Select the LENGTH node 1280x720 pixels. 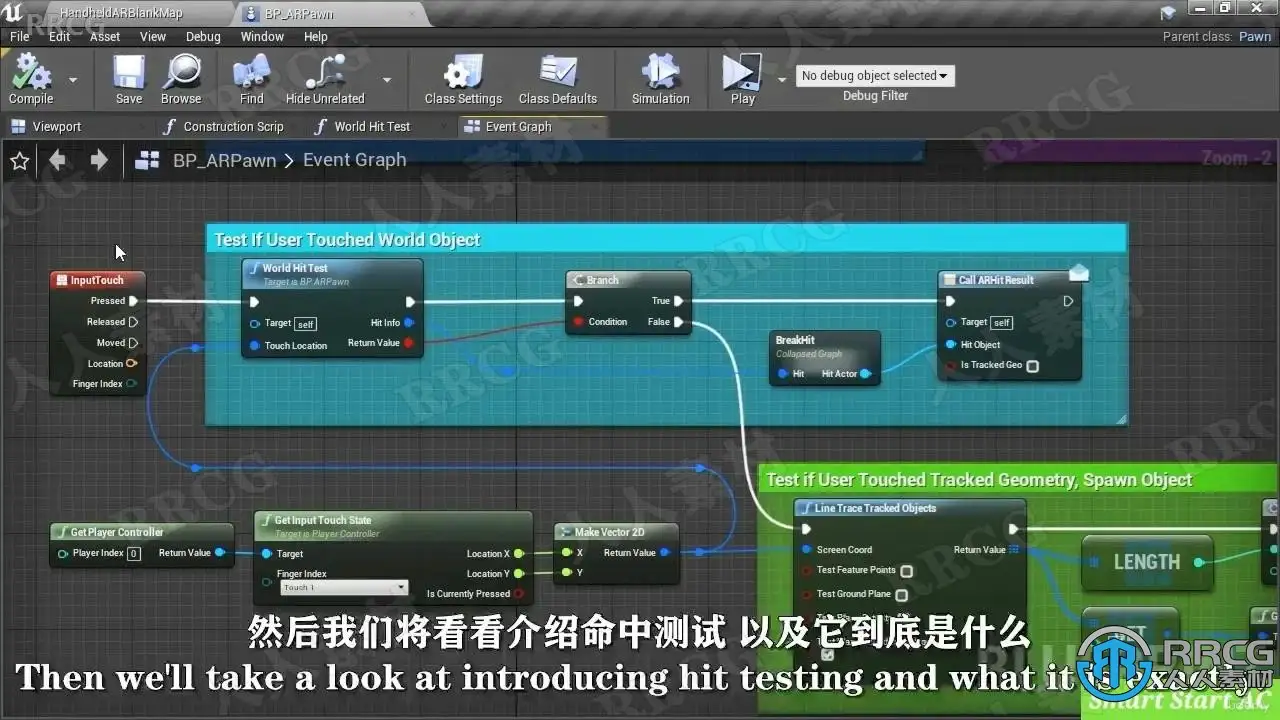(1147, 562)
